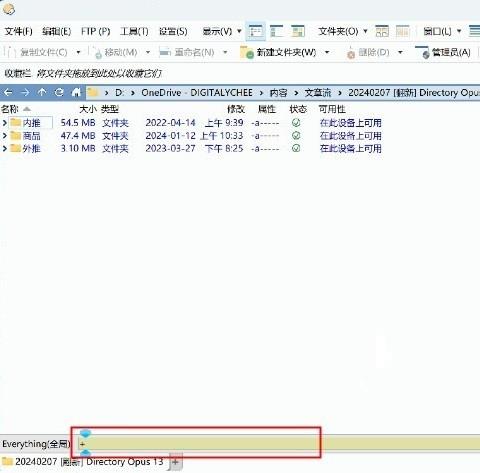This screenshot has width=480, height=473.
Task: Expand the 删除(D) dropdown arrow
Action: coord(400,52)
